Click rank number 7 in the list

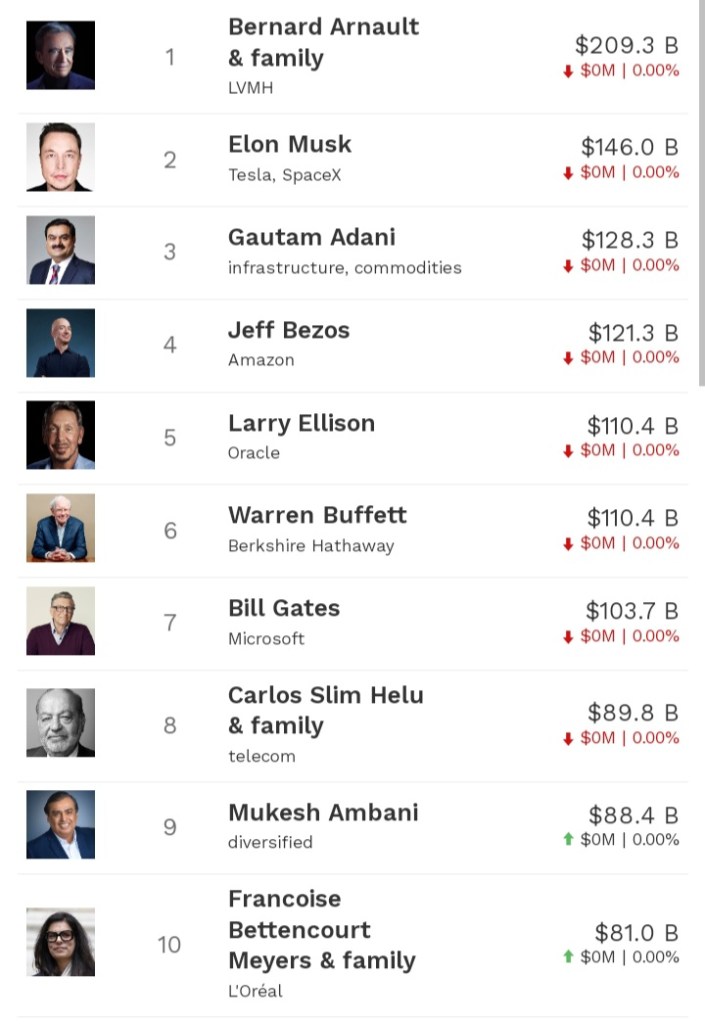tap(170, 623)
